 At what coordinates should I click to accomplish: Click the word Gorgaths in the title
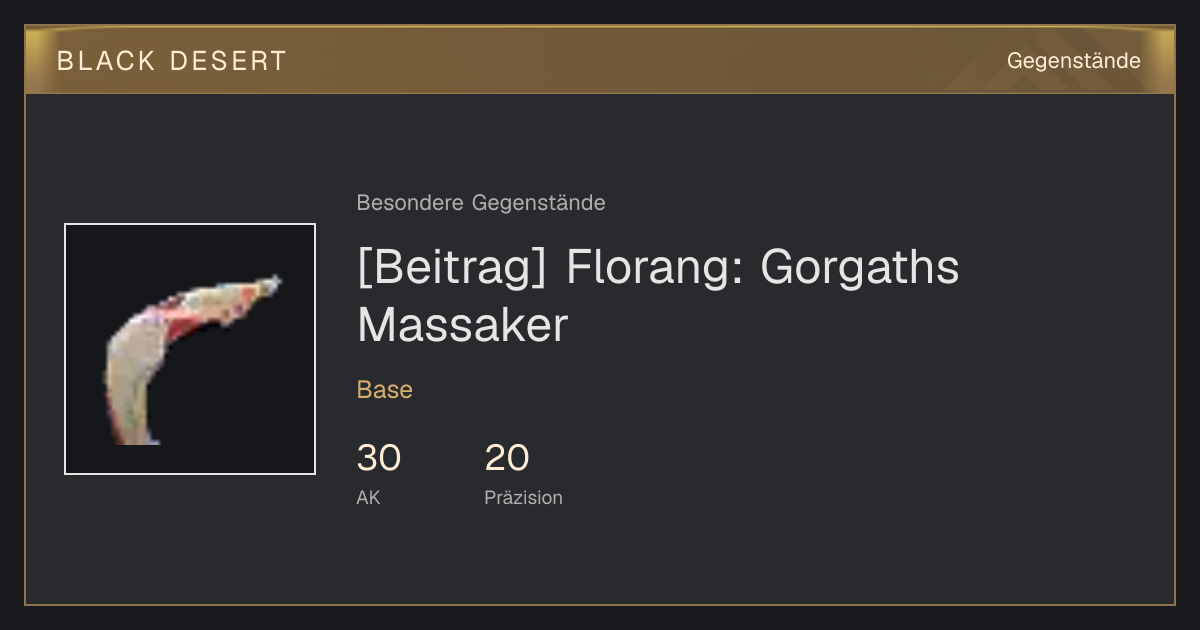click(x=860, y=268)
